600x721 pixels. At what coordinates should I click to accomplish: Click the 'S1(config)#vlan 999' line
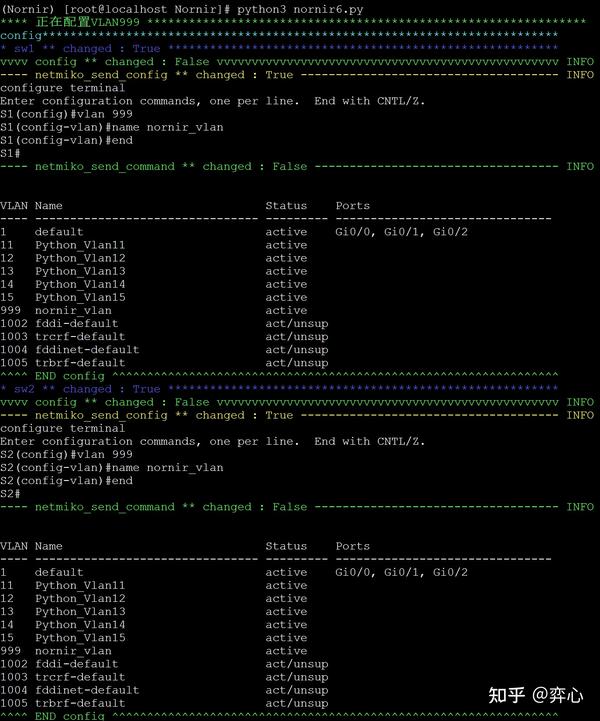pos(66,114)
